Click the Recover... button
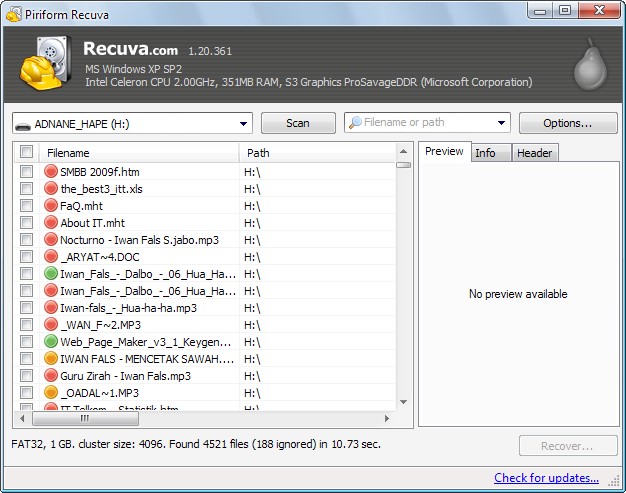626x493 pixels. (x=568, y=445)
